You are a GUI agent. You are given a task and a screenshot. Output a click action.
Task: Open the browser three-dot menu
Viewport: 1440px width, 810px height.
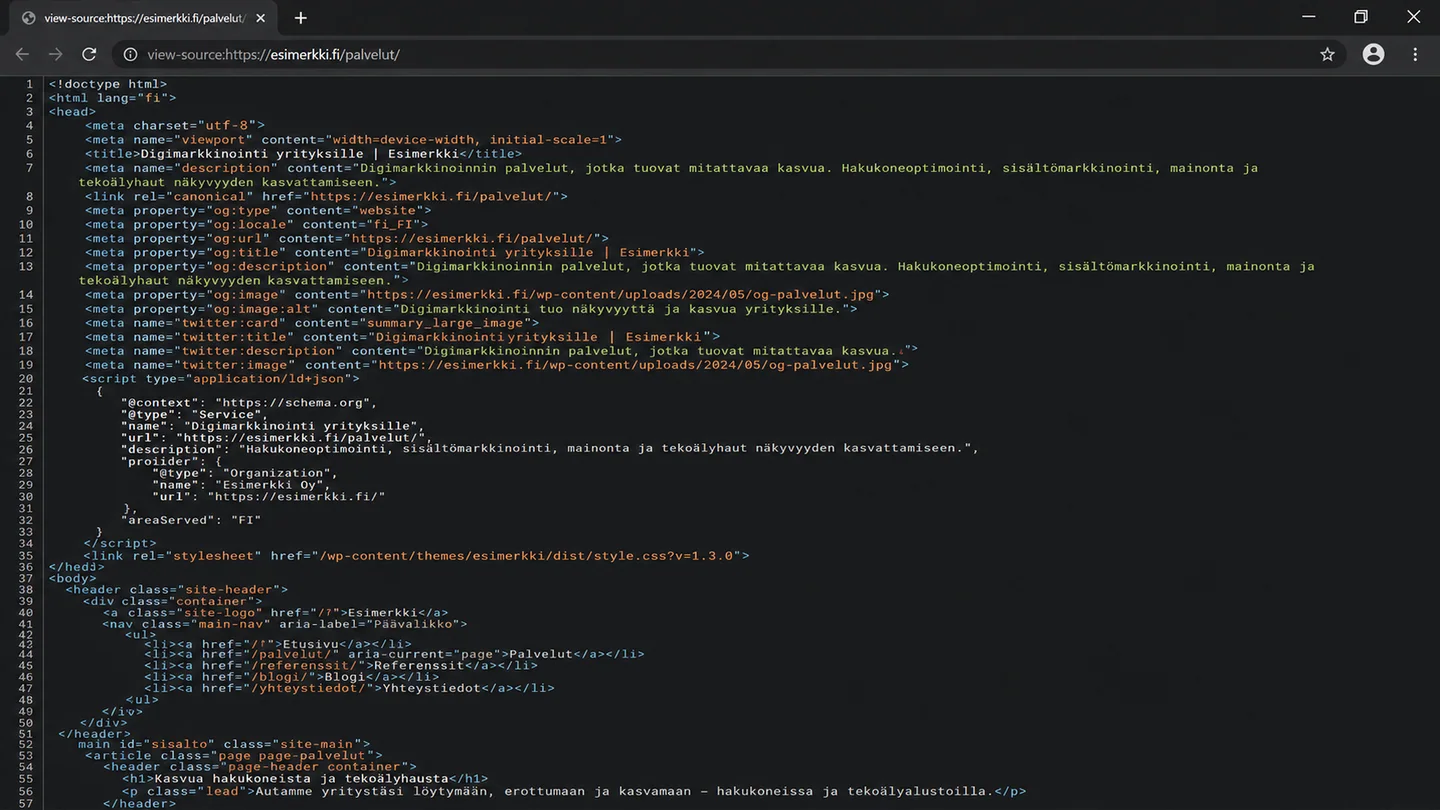point(1415,54)
